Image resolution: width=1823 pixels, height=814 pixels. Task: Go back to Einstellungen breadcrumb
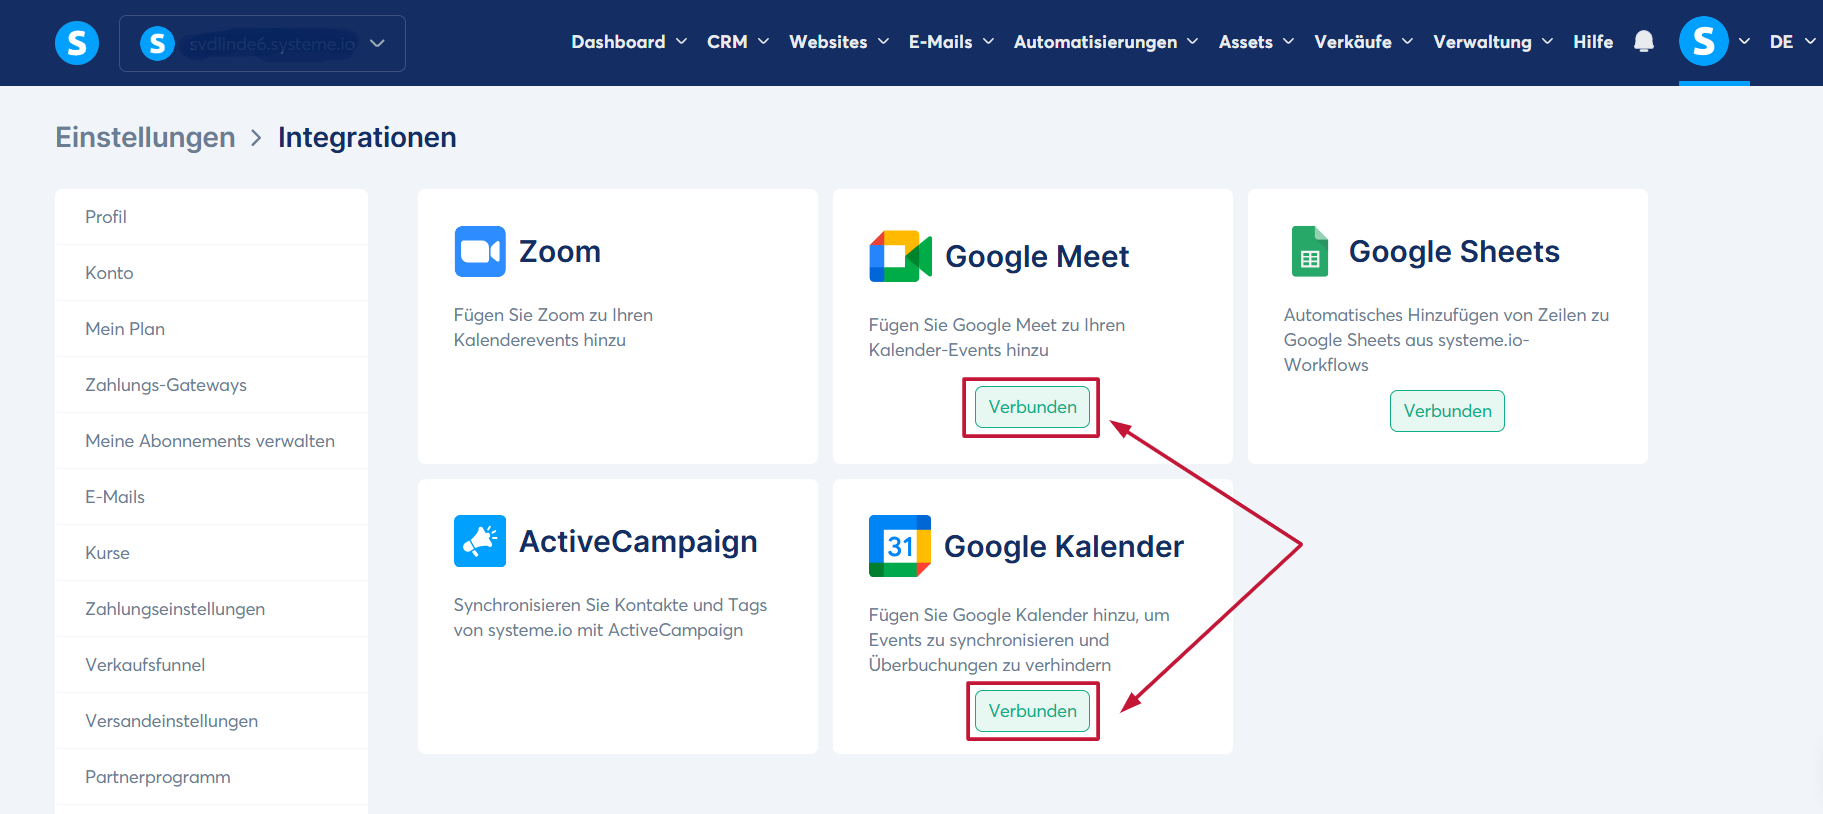coord(145,137)
